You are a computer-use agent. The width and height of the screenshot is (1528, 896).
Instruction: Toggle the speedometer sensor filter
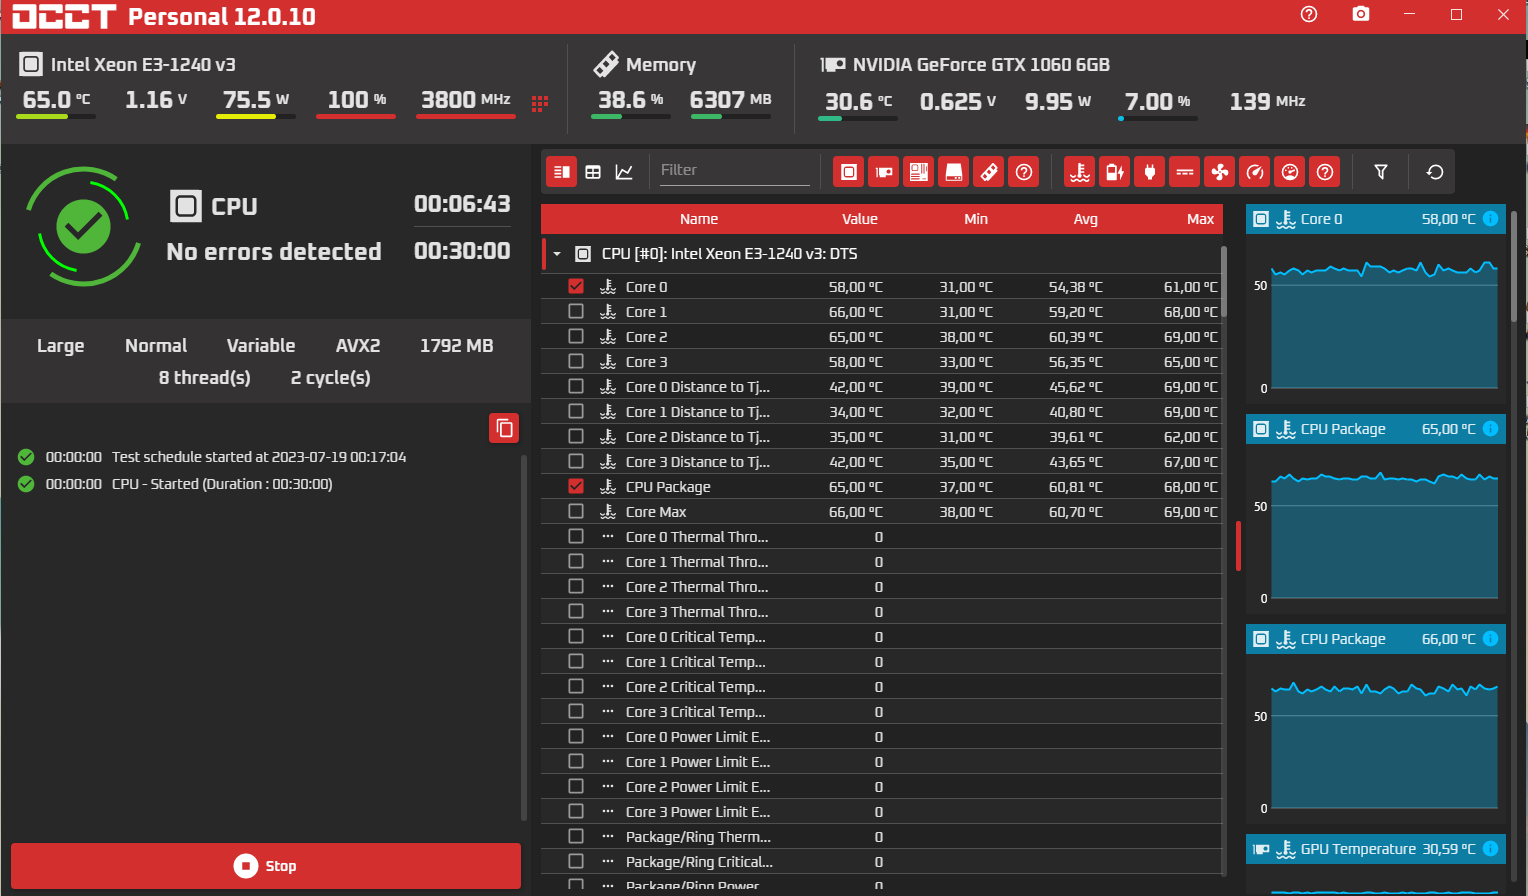pyautogui.click(x=1255, y=172)
